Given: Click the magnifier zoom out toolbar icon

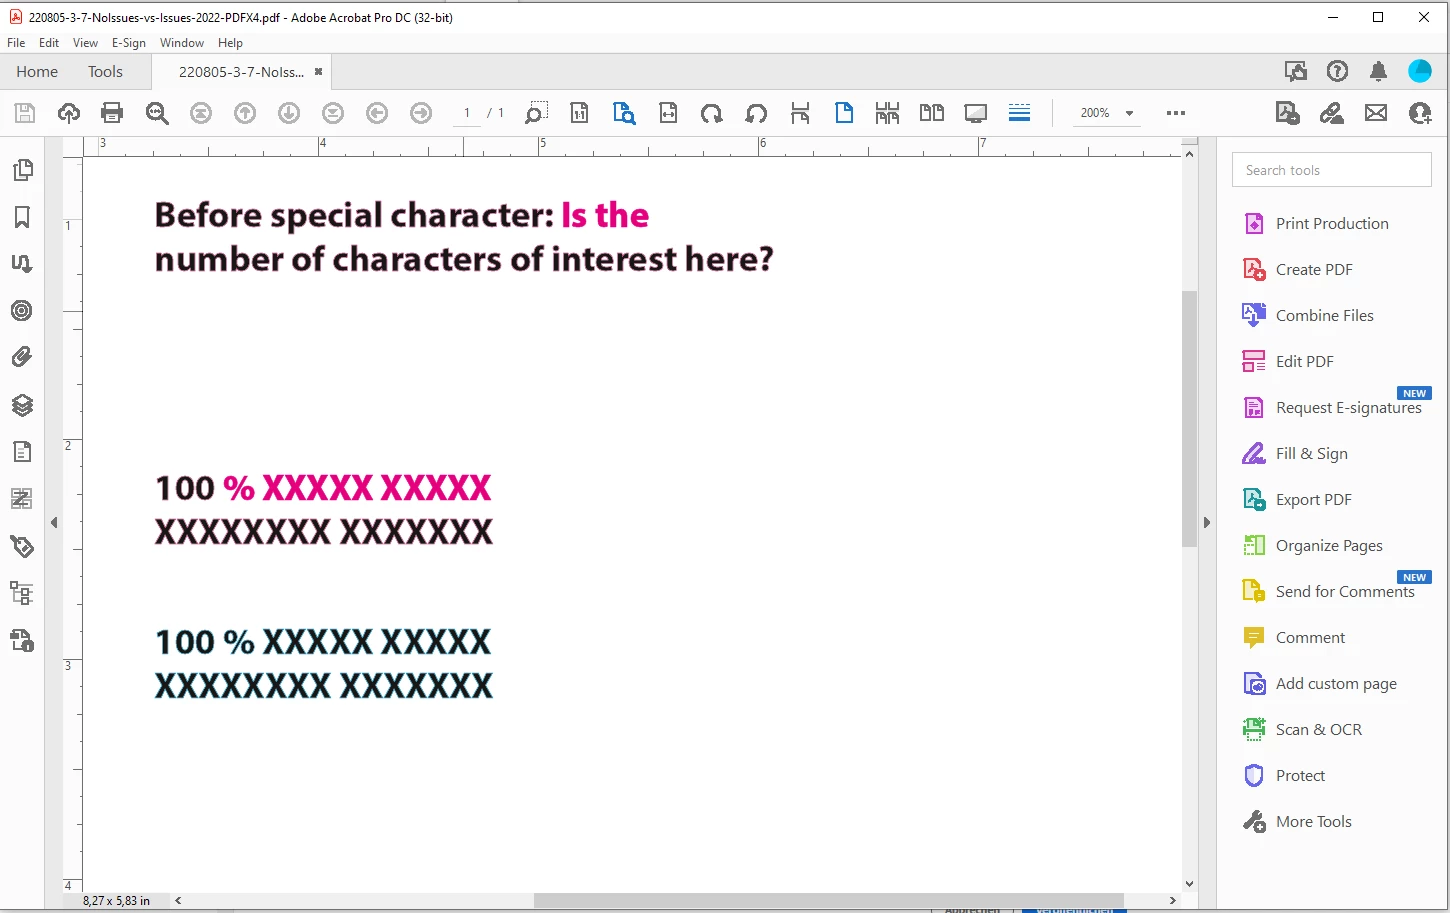Looking at the screenshot, I should (x=157, y=113).
